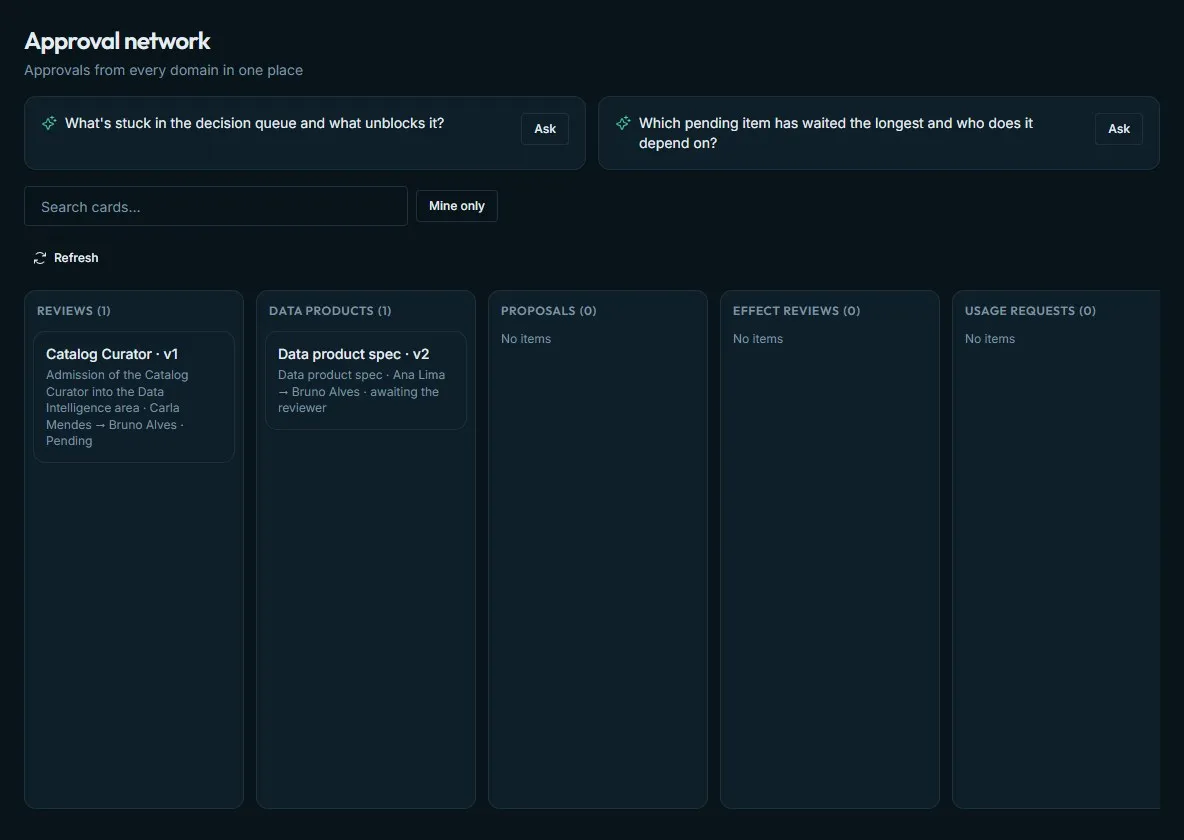Open the Data product spec · v2 card

(365, 381)
